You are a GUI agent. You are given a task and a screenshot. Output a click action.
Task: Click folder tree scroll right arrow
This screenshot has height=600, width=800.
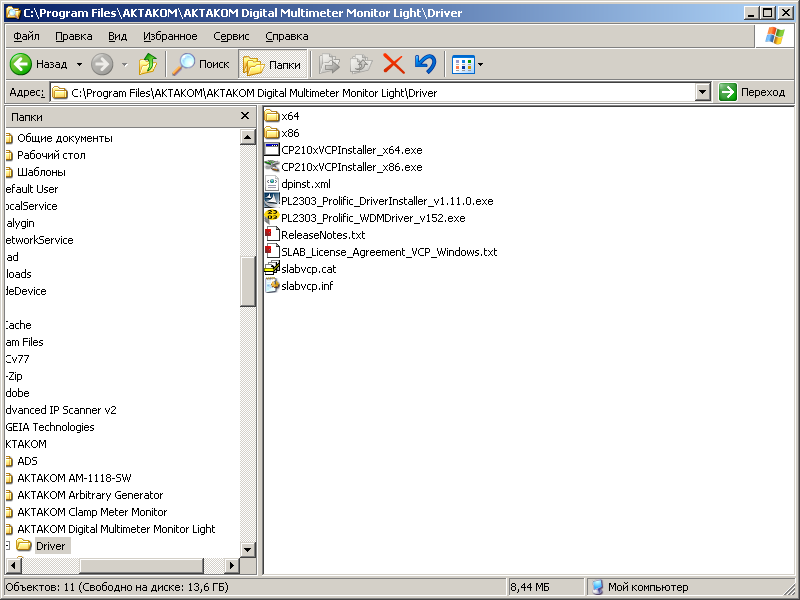click(x=232, y=565)
